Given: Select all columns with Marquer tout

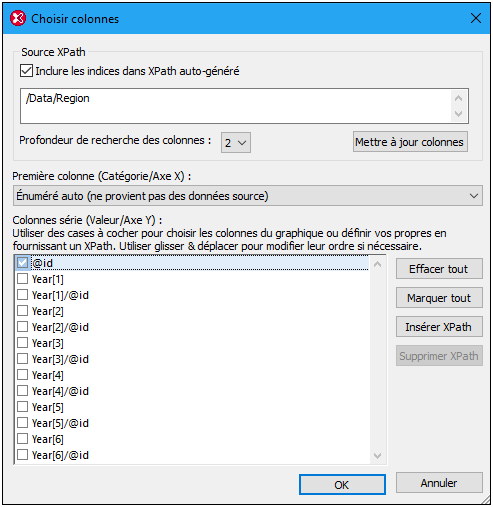Looking at the screenshot, I should pyautogui.click(x=439, y=298).
